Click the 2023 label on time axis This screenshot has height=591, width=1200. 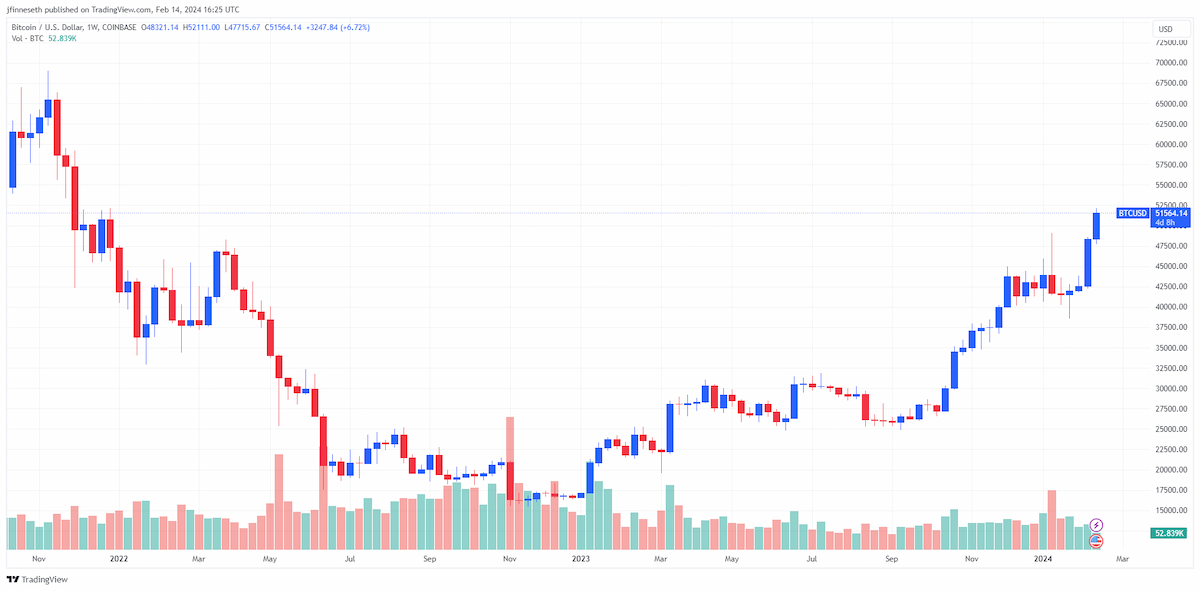click(x=580, y=560)
